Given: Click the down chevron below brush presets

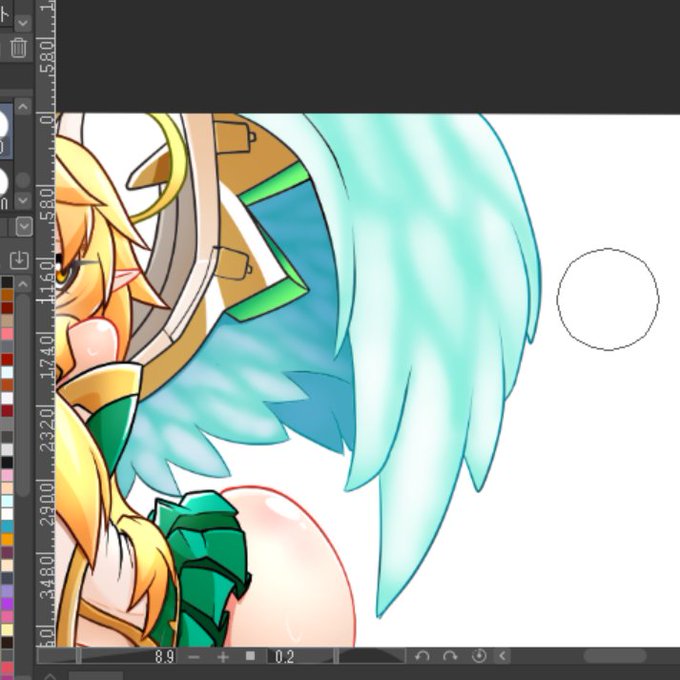Looking at the screenshot, I should (23, 200).
